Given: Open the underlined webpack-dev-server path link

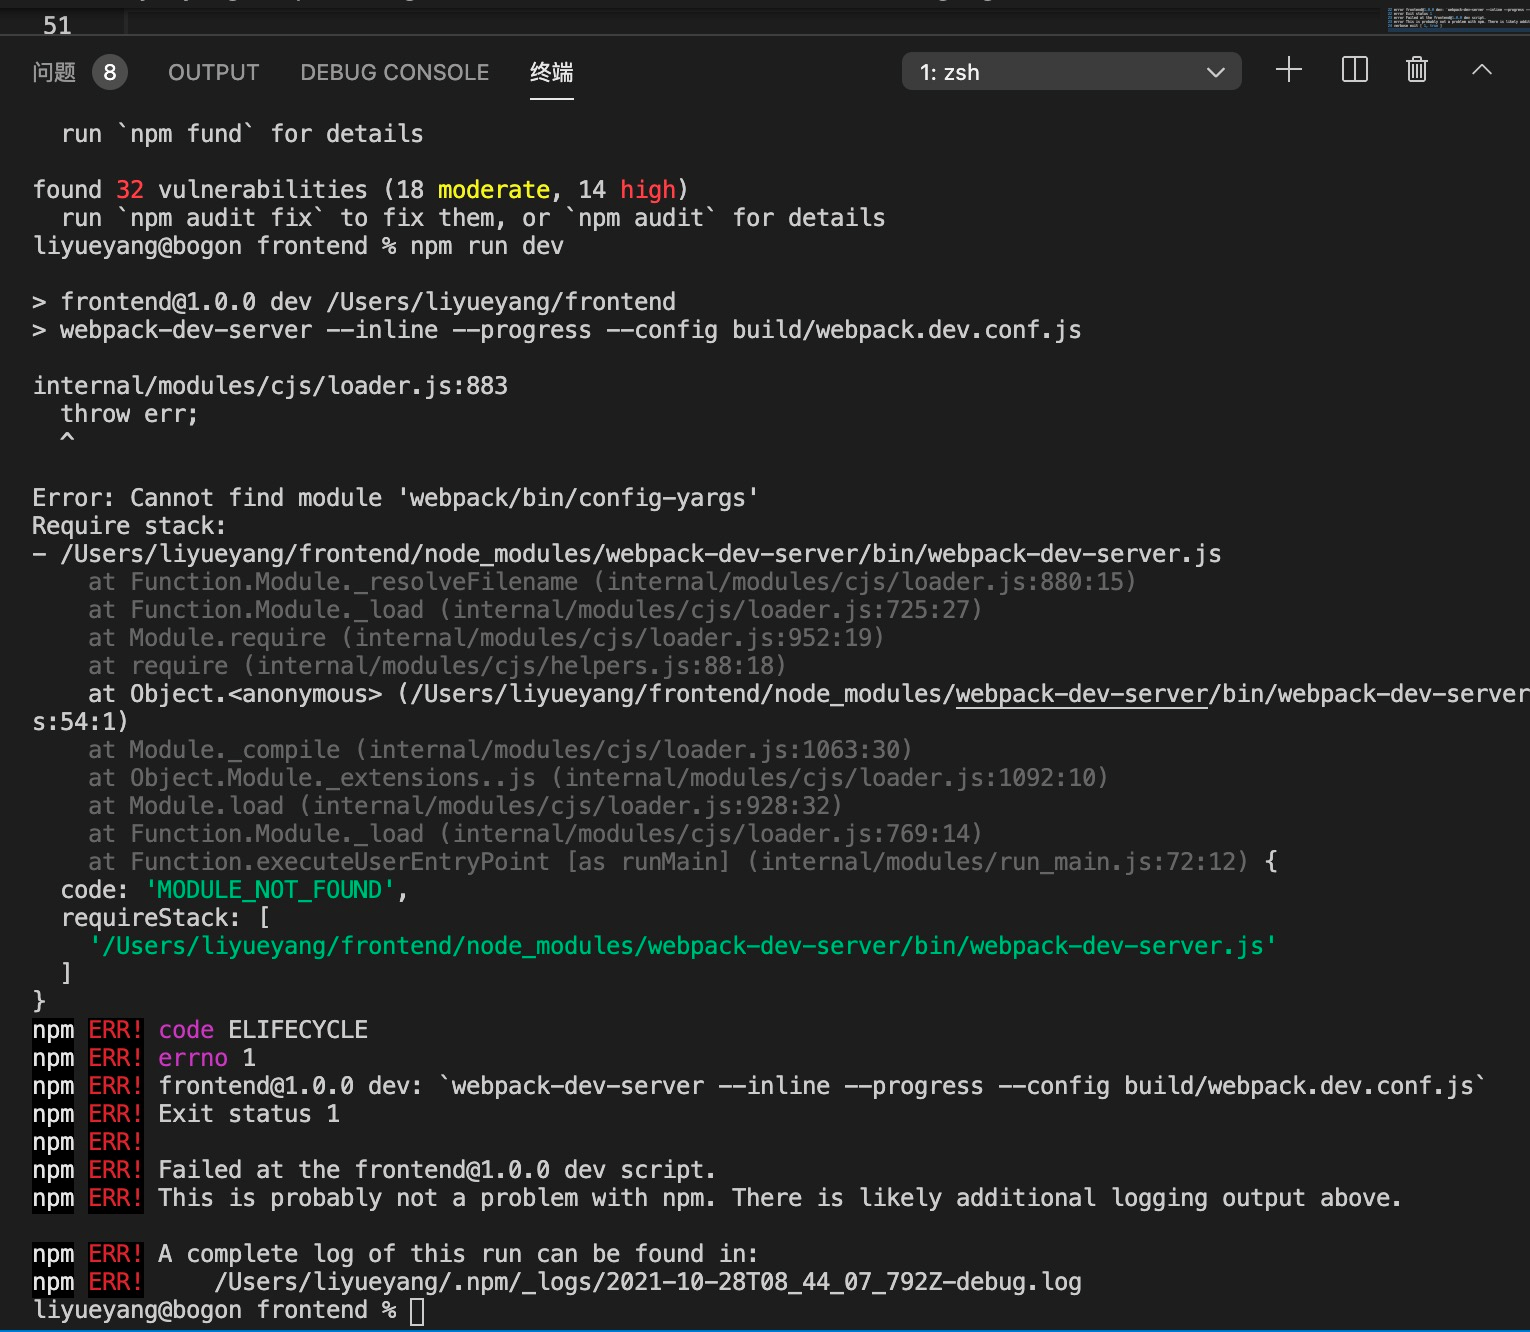Looking at the screenshot, I should (x=1082, y=694).
